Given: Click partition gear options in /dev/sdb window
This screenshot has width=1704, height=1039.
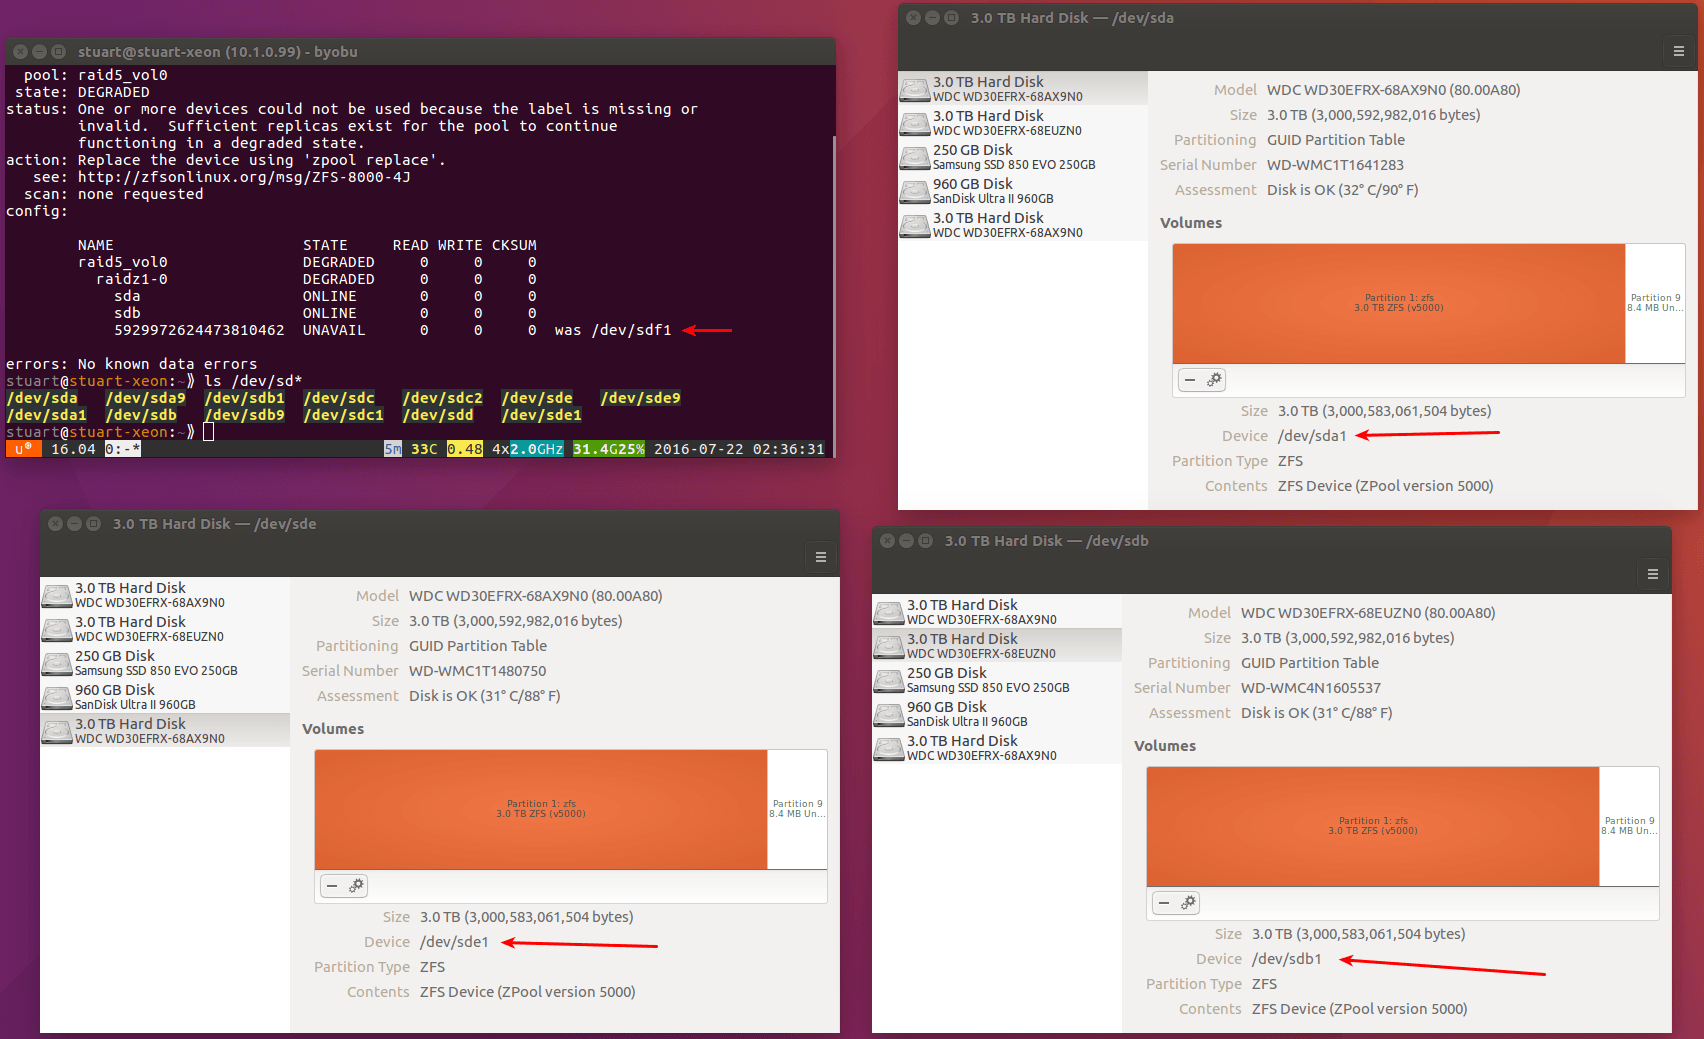Looking at the screenshot, I should click(x=1188, y=903).
